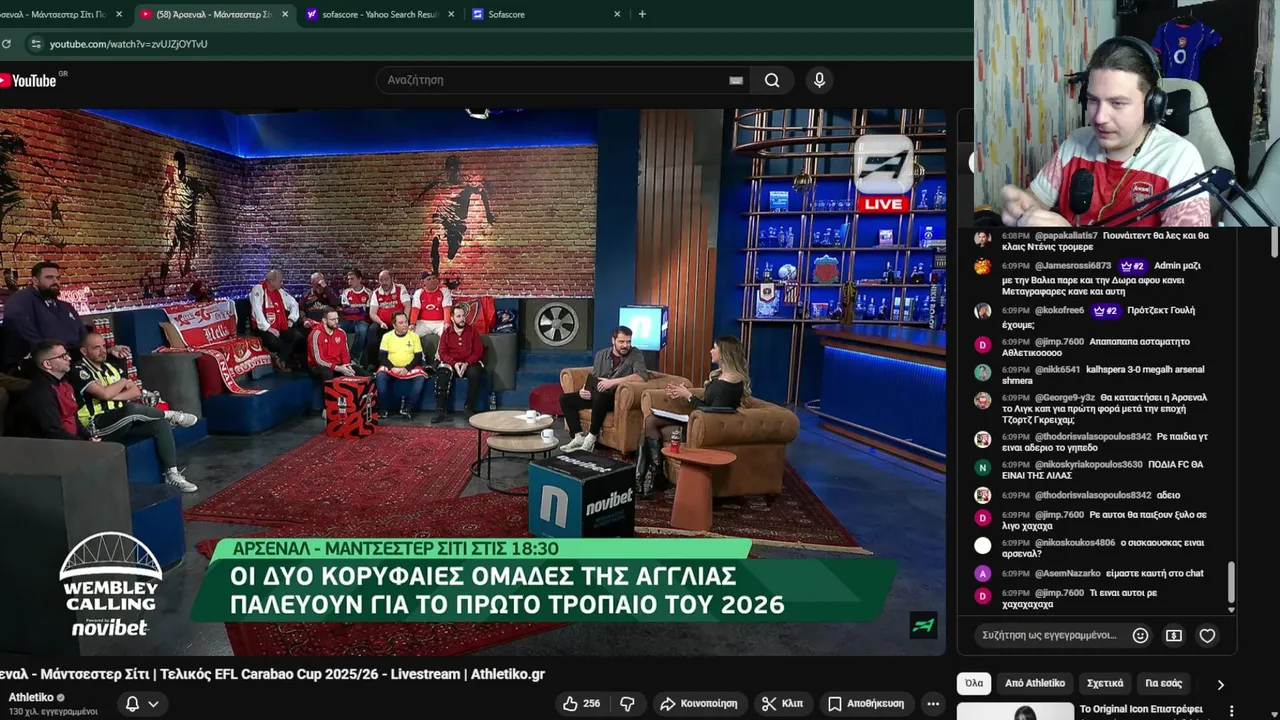
Task: Open site info icon in the address bar
Action: pos(36,44)
